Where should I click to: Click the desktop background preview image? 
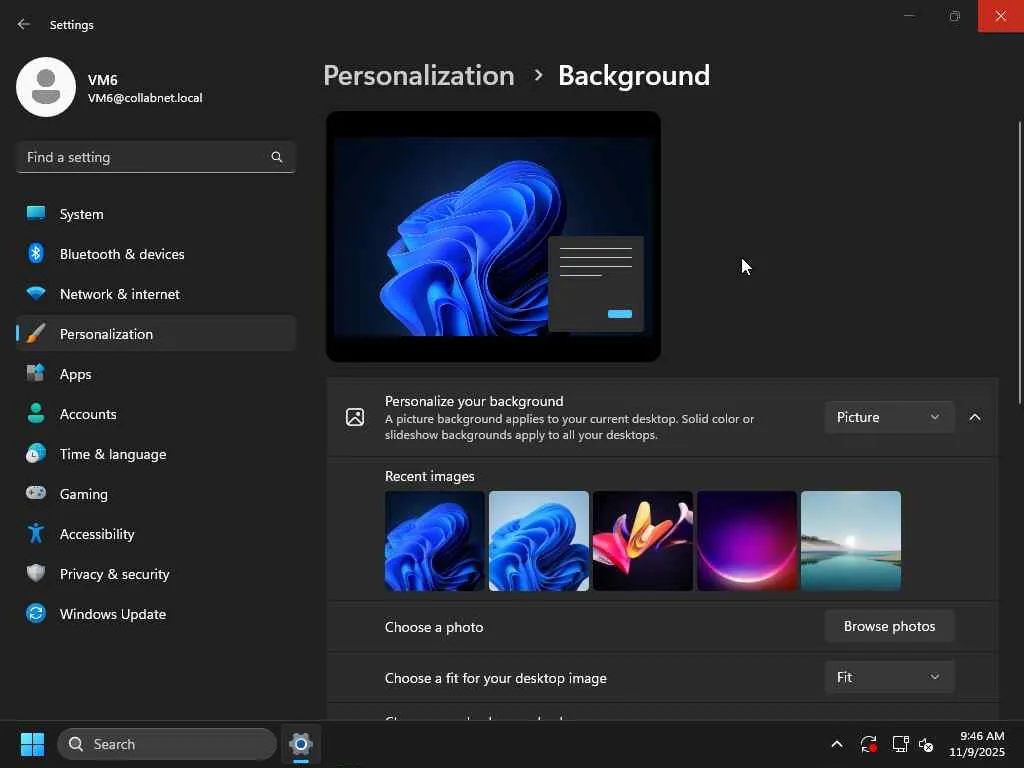tap(493, 236)
